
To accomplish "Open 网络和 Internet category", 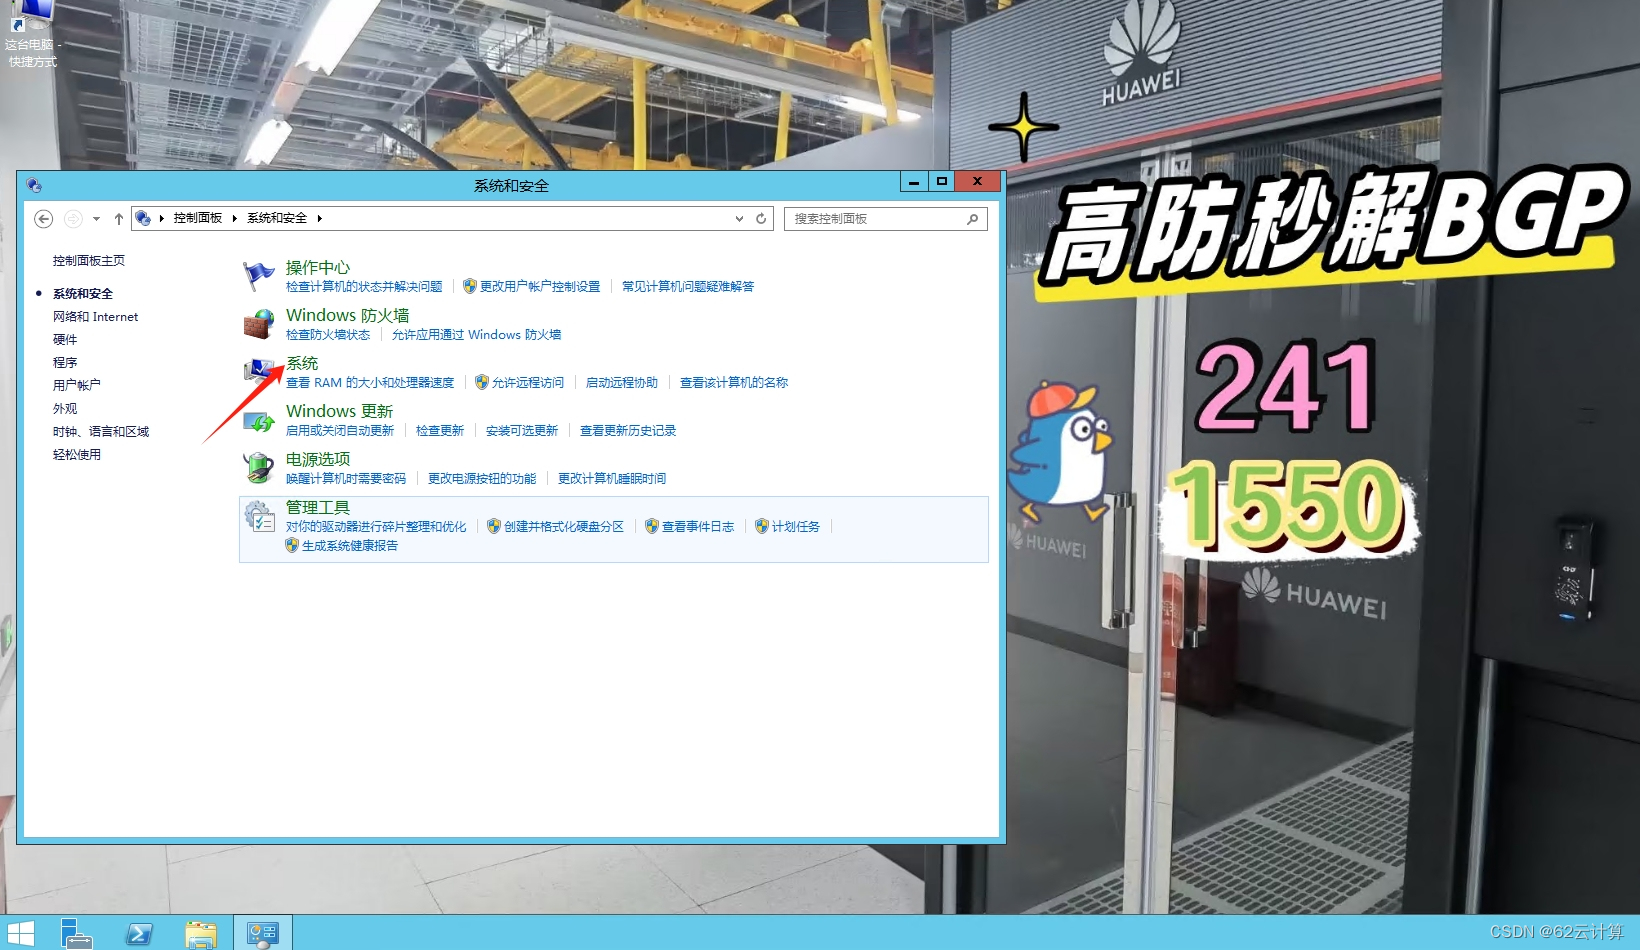I will (95, 316).
